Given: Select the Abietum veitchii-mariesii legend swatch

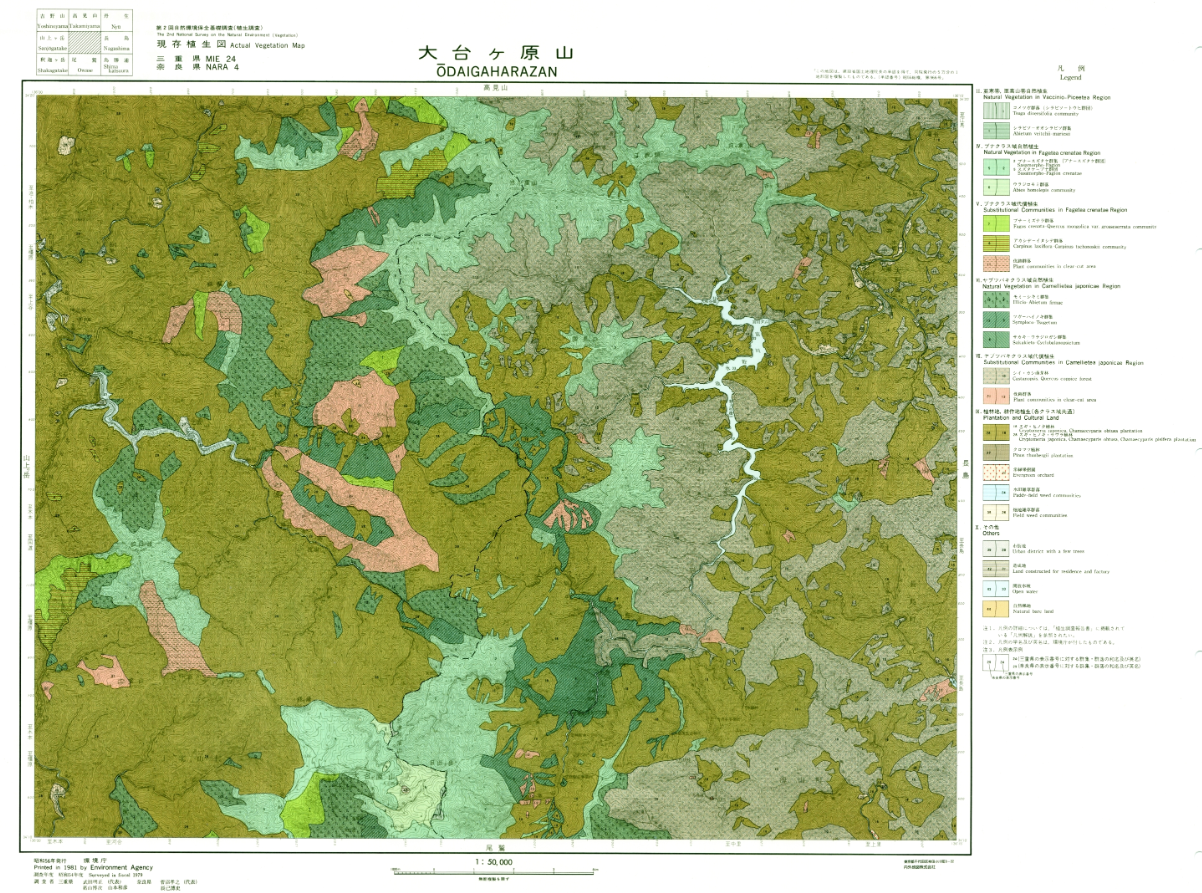Looking at the screenshot, I should pyautogui.click(x=994, y=133).
